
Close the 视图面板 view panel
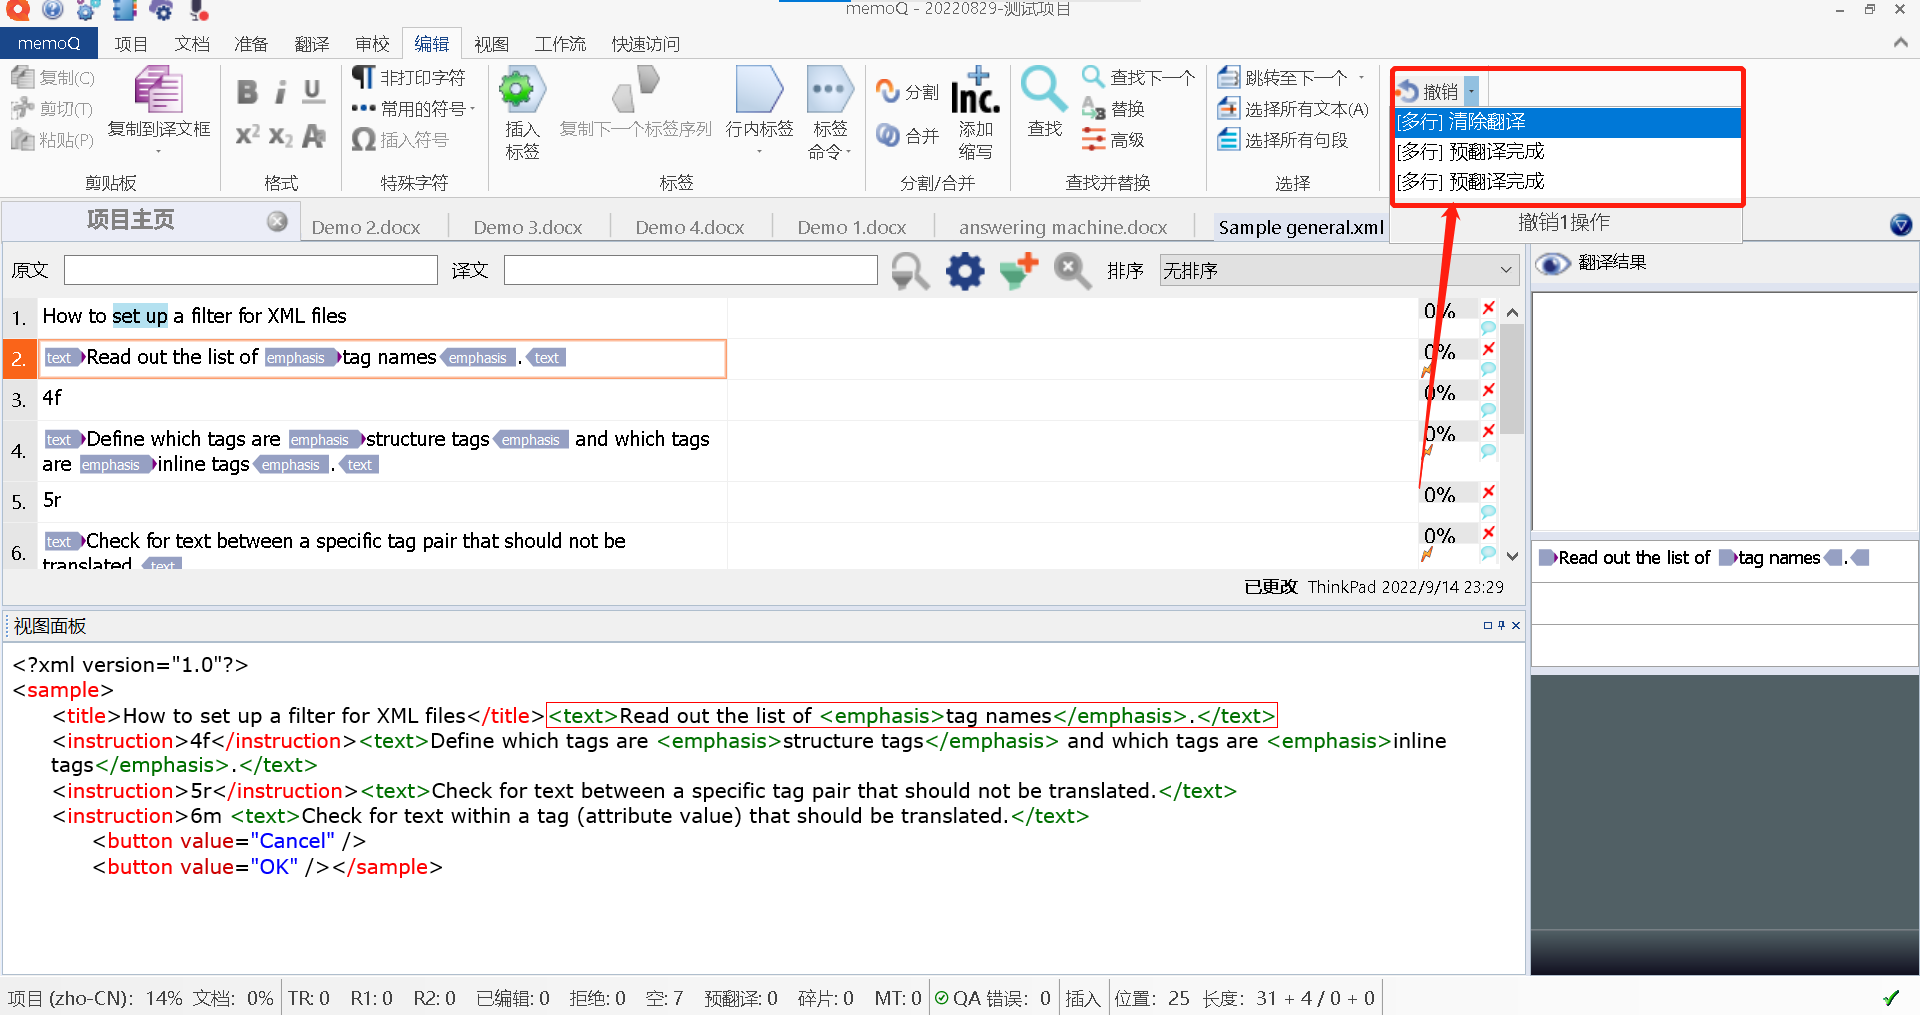pos(1516,625)
